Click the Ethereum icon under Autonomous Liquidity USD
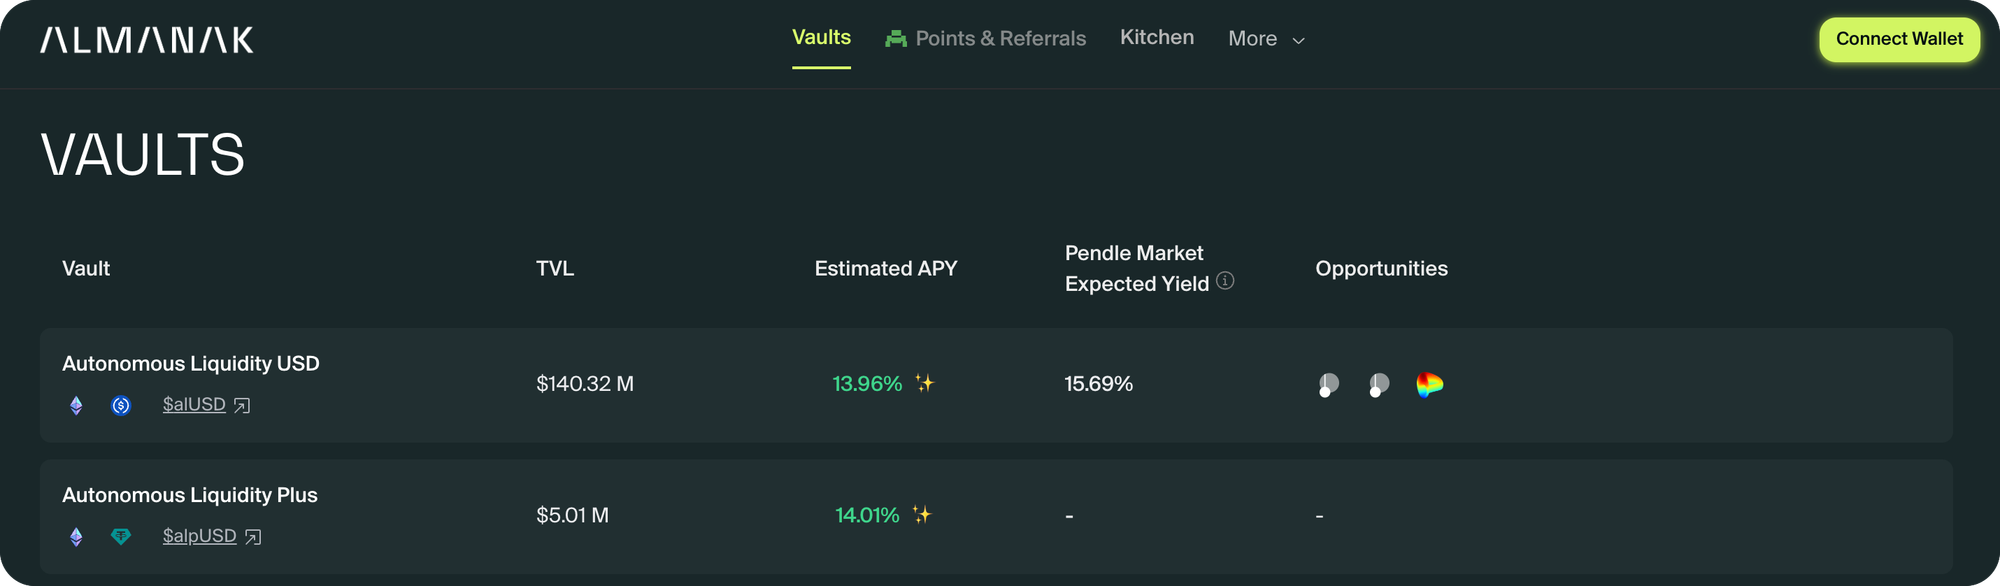This screenshot has width=2000, height=586. (76, 405)
